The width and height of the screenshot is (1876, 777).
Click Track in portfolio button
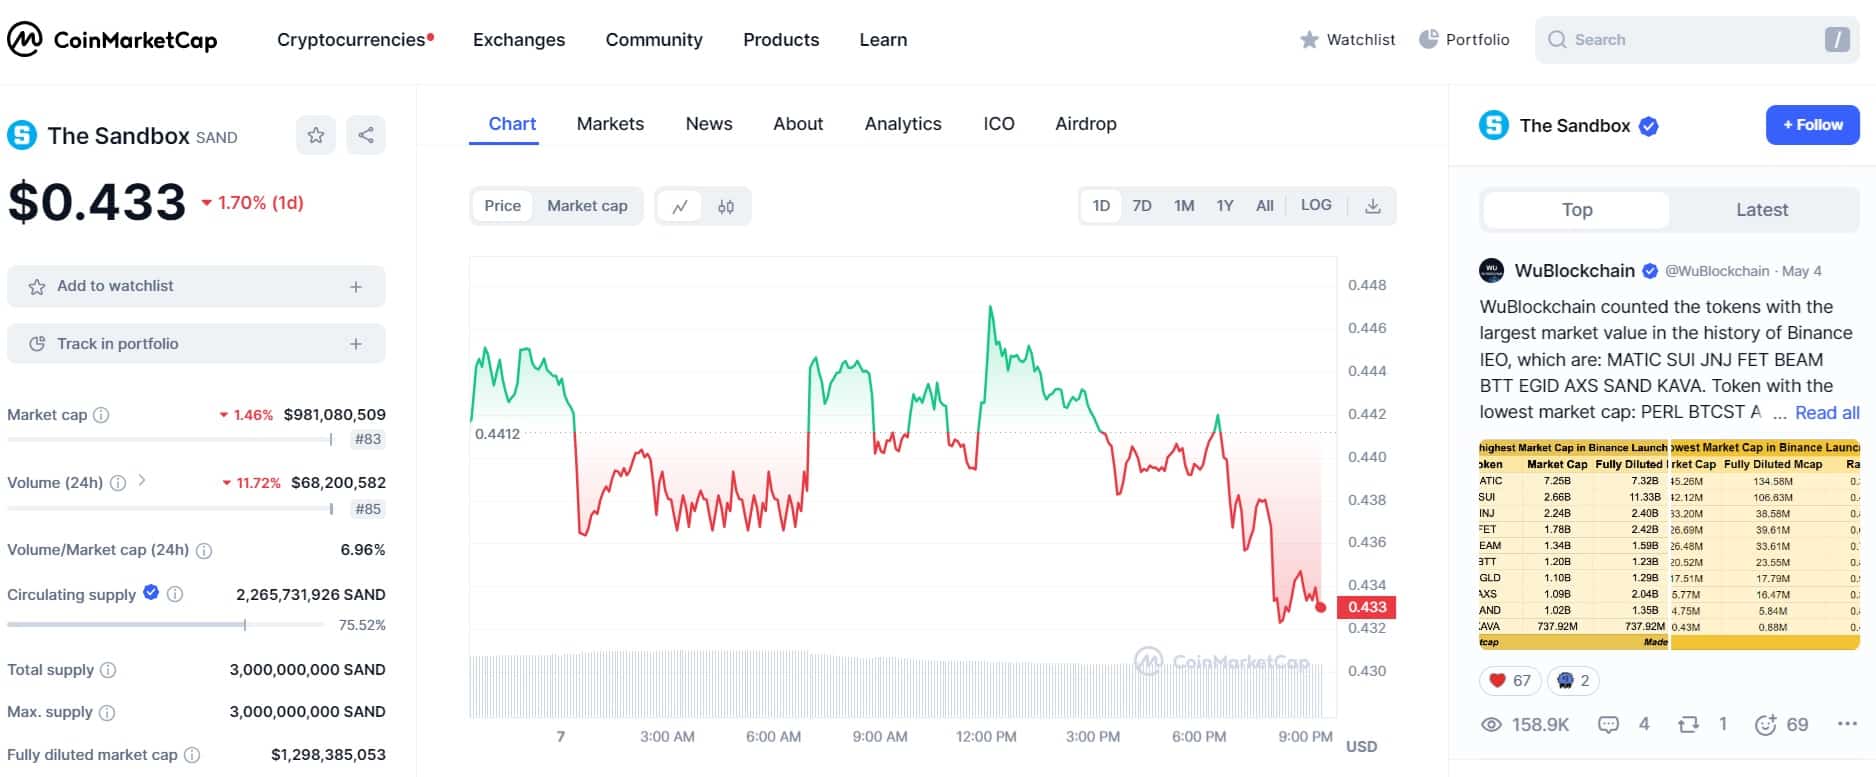196,344
